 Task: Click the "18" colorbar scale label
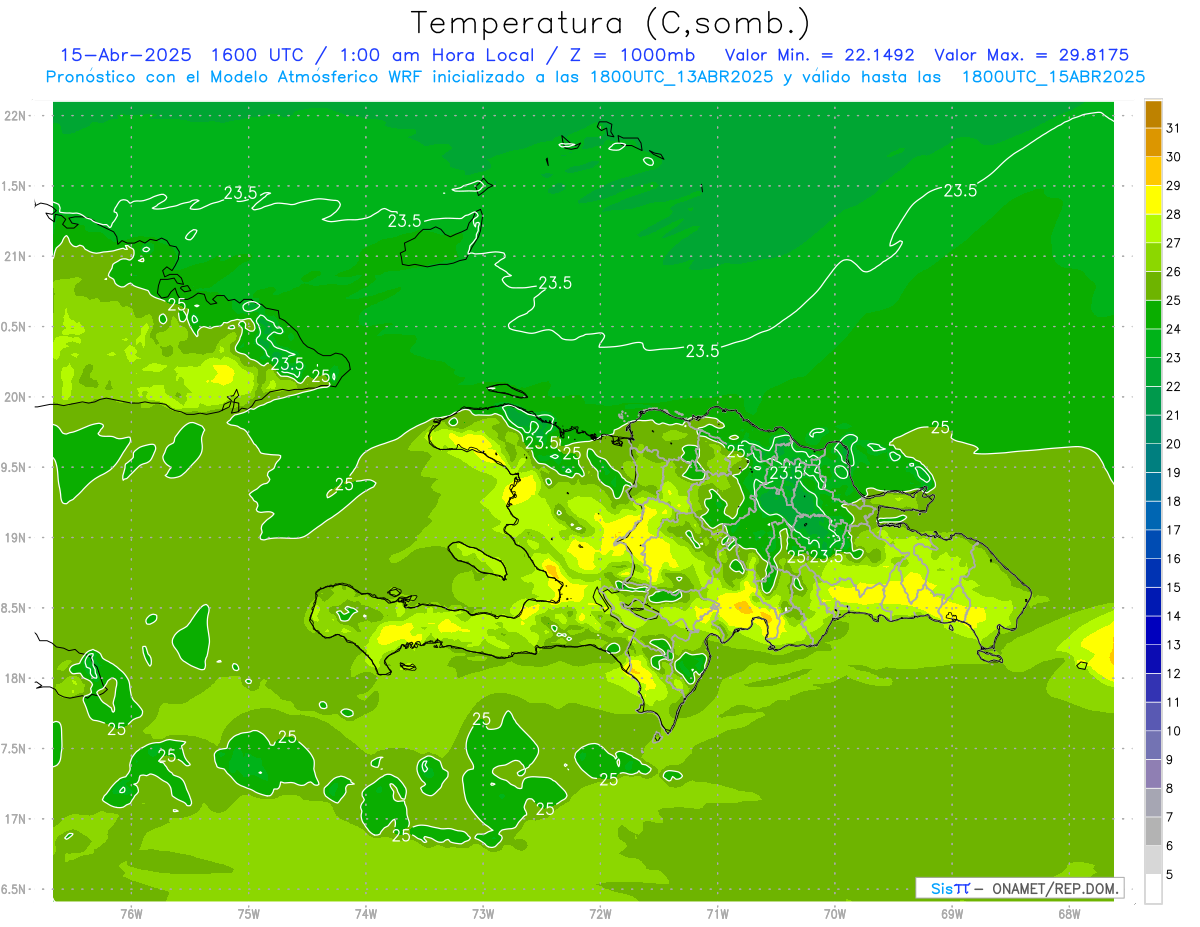(x=1173, y=502)
